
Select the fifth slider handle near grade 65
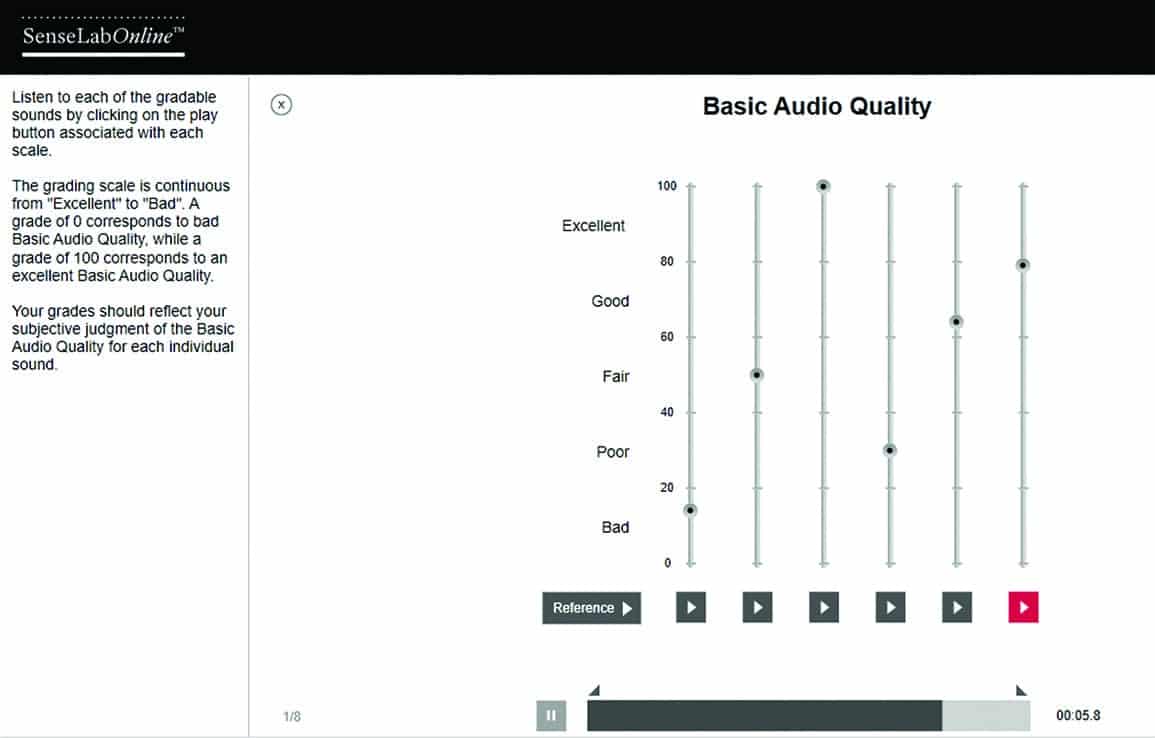click(x=956, y=321)
